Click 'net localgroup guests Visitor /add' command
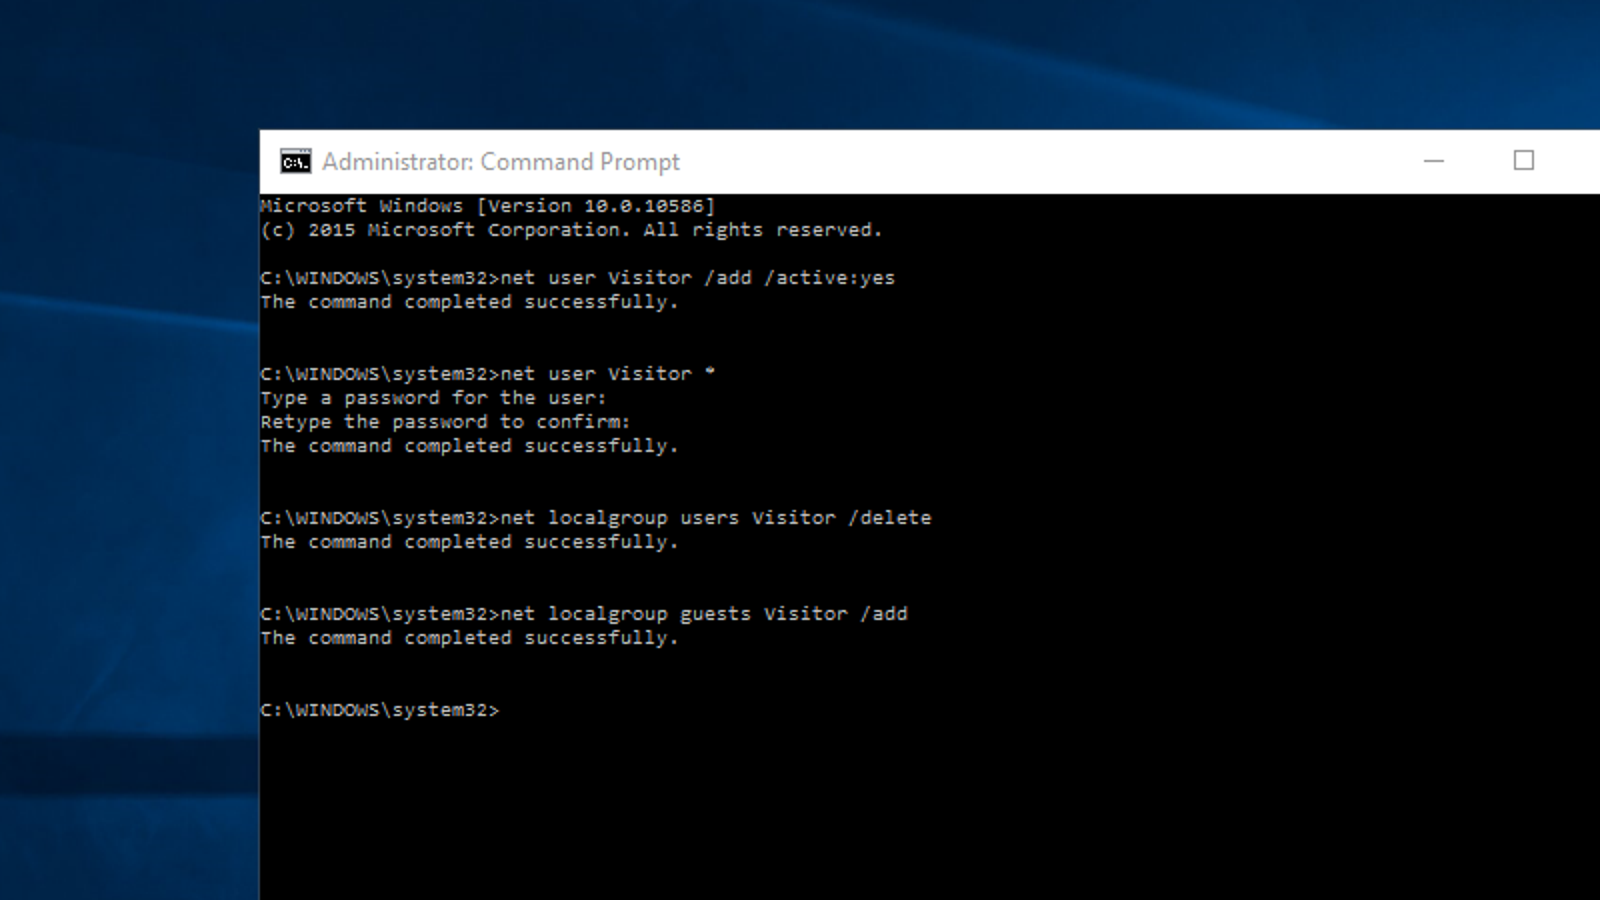 click(x=704, y=614)
